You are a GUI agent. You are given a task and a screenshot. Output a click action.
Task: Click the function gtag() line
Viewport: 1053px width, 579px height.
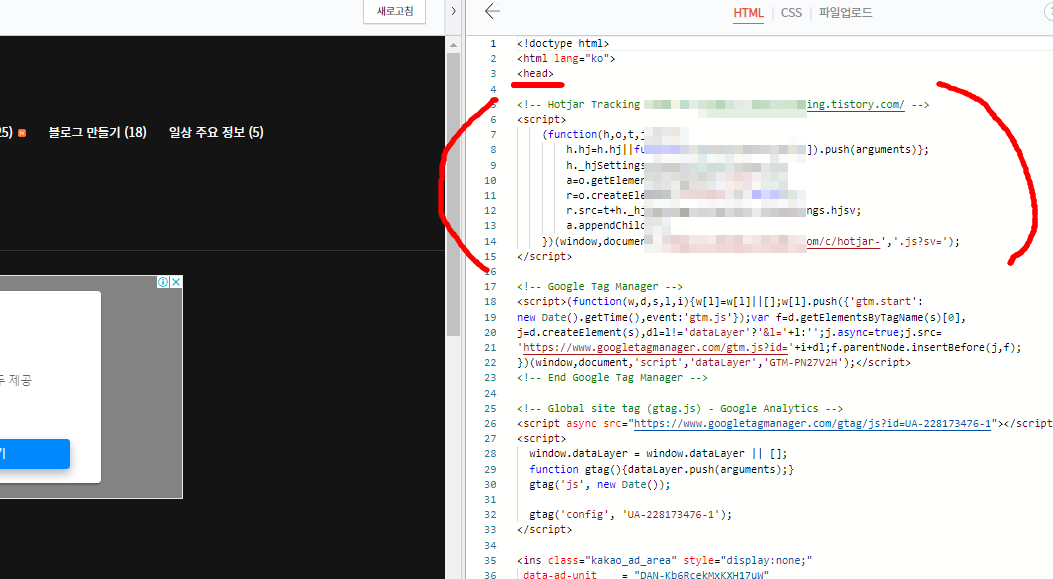661,469
